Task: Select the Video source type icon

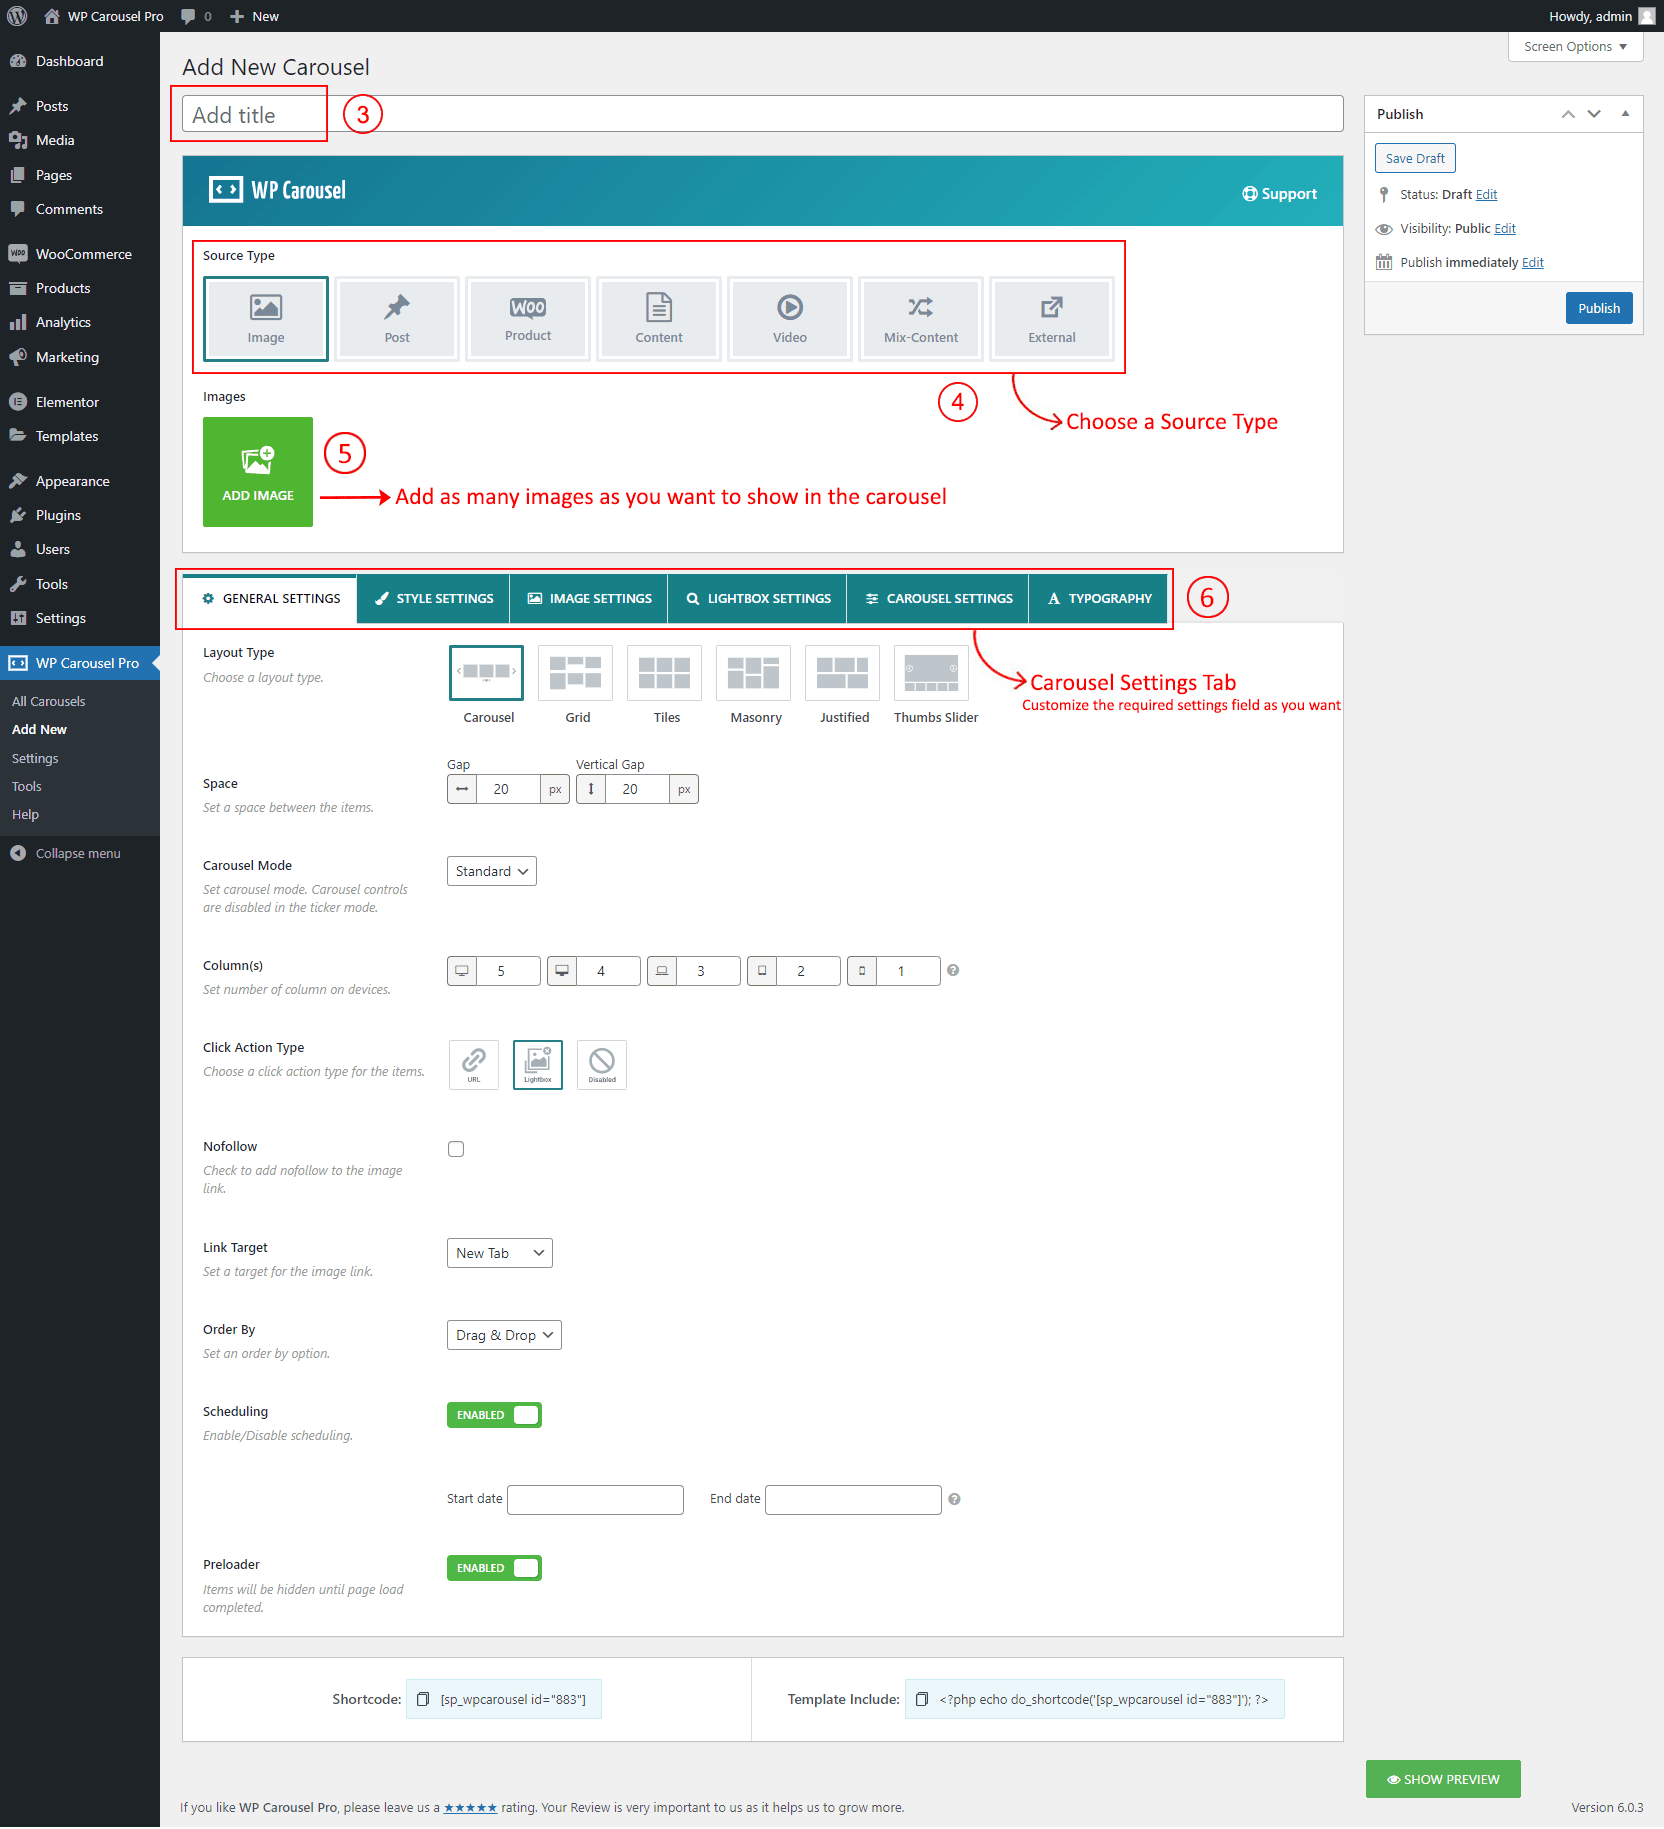Action: pyautogui.click(x=789, y=319)
